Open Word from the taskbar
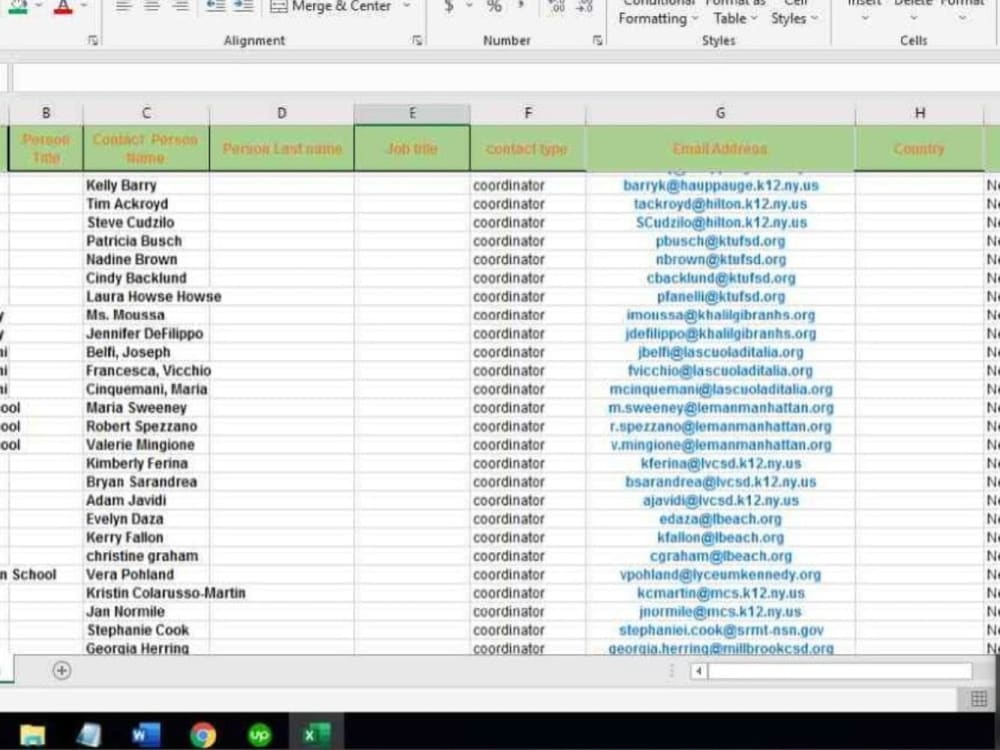This screenshot has width=1000, height=750. pyautogui.click(x=146, y=735)
